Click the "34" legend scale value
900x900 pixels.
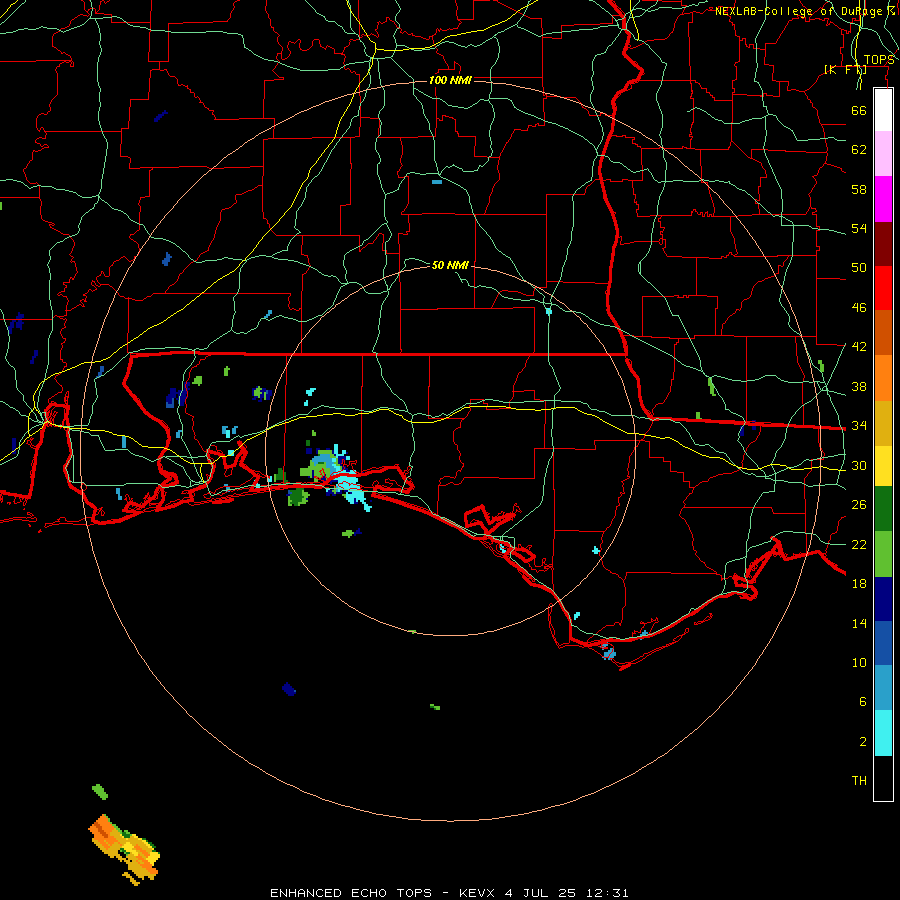pyautogui.click(x=859, y=425)
